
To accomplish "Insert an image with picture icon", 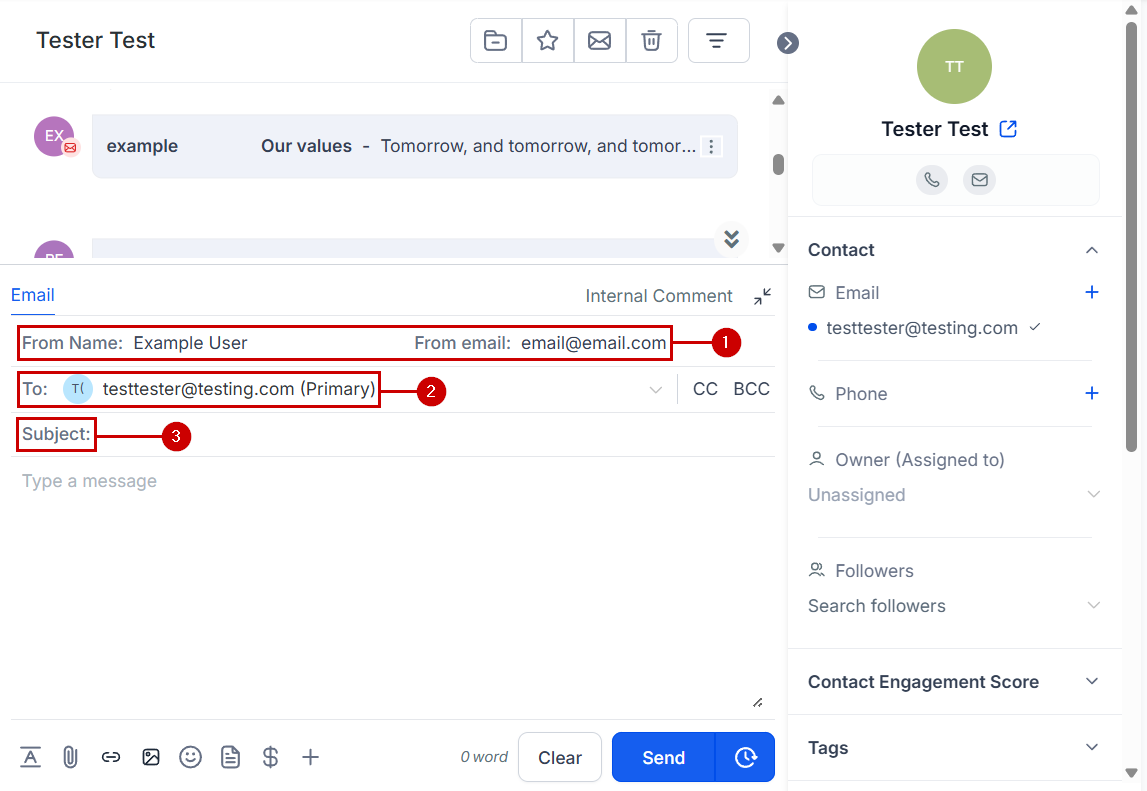I will [x=151, y=757].
